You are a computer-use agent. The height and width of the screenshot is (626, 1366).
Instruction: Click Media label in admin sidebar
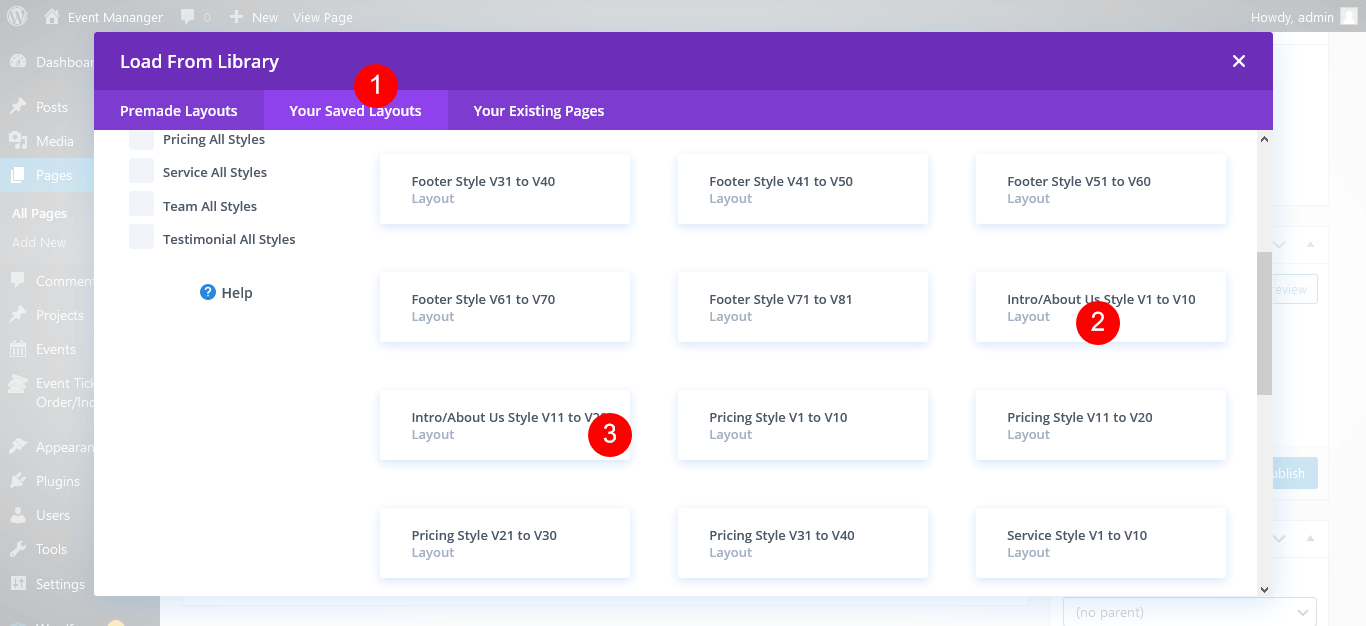click(x=55, y=141)
